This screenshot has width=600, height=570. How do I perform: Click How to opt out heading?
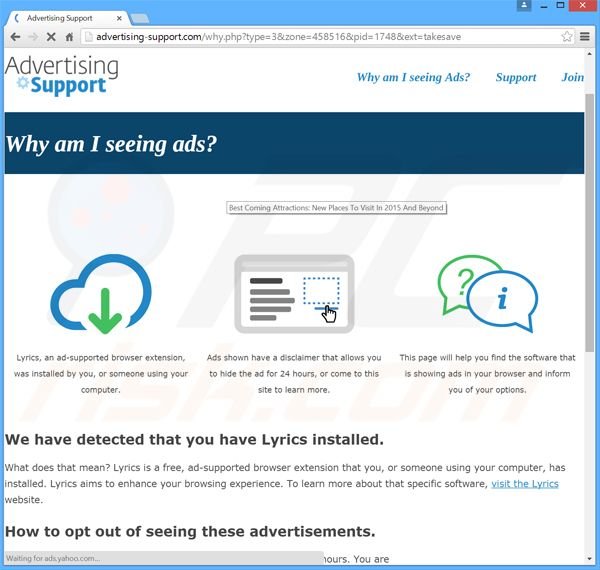190,531
